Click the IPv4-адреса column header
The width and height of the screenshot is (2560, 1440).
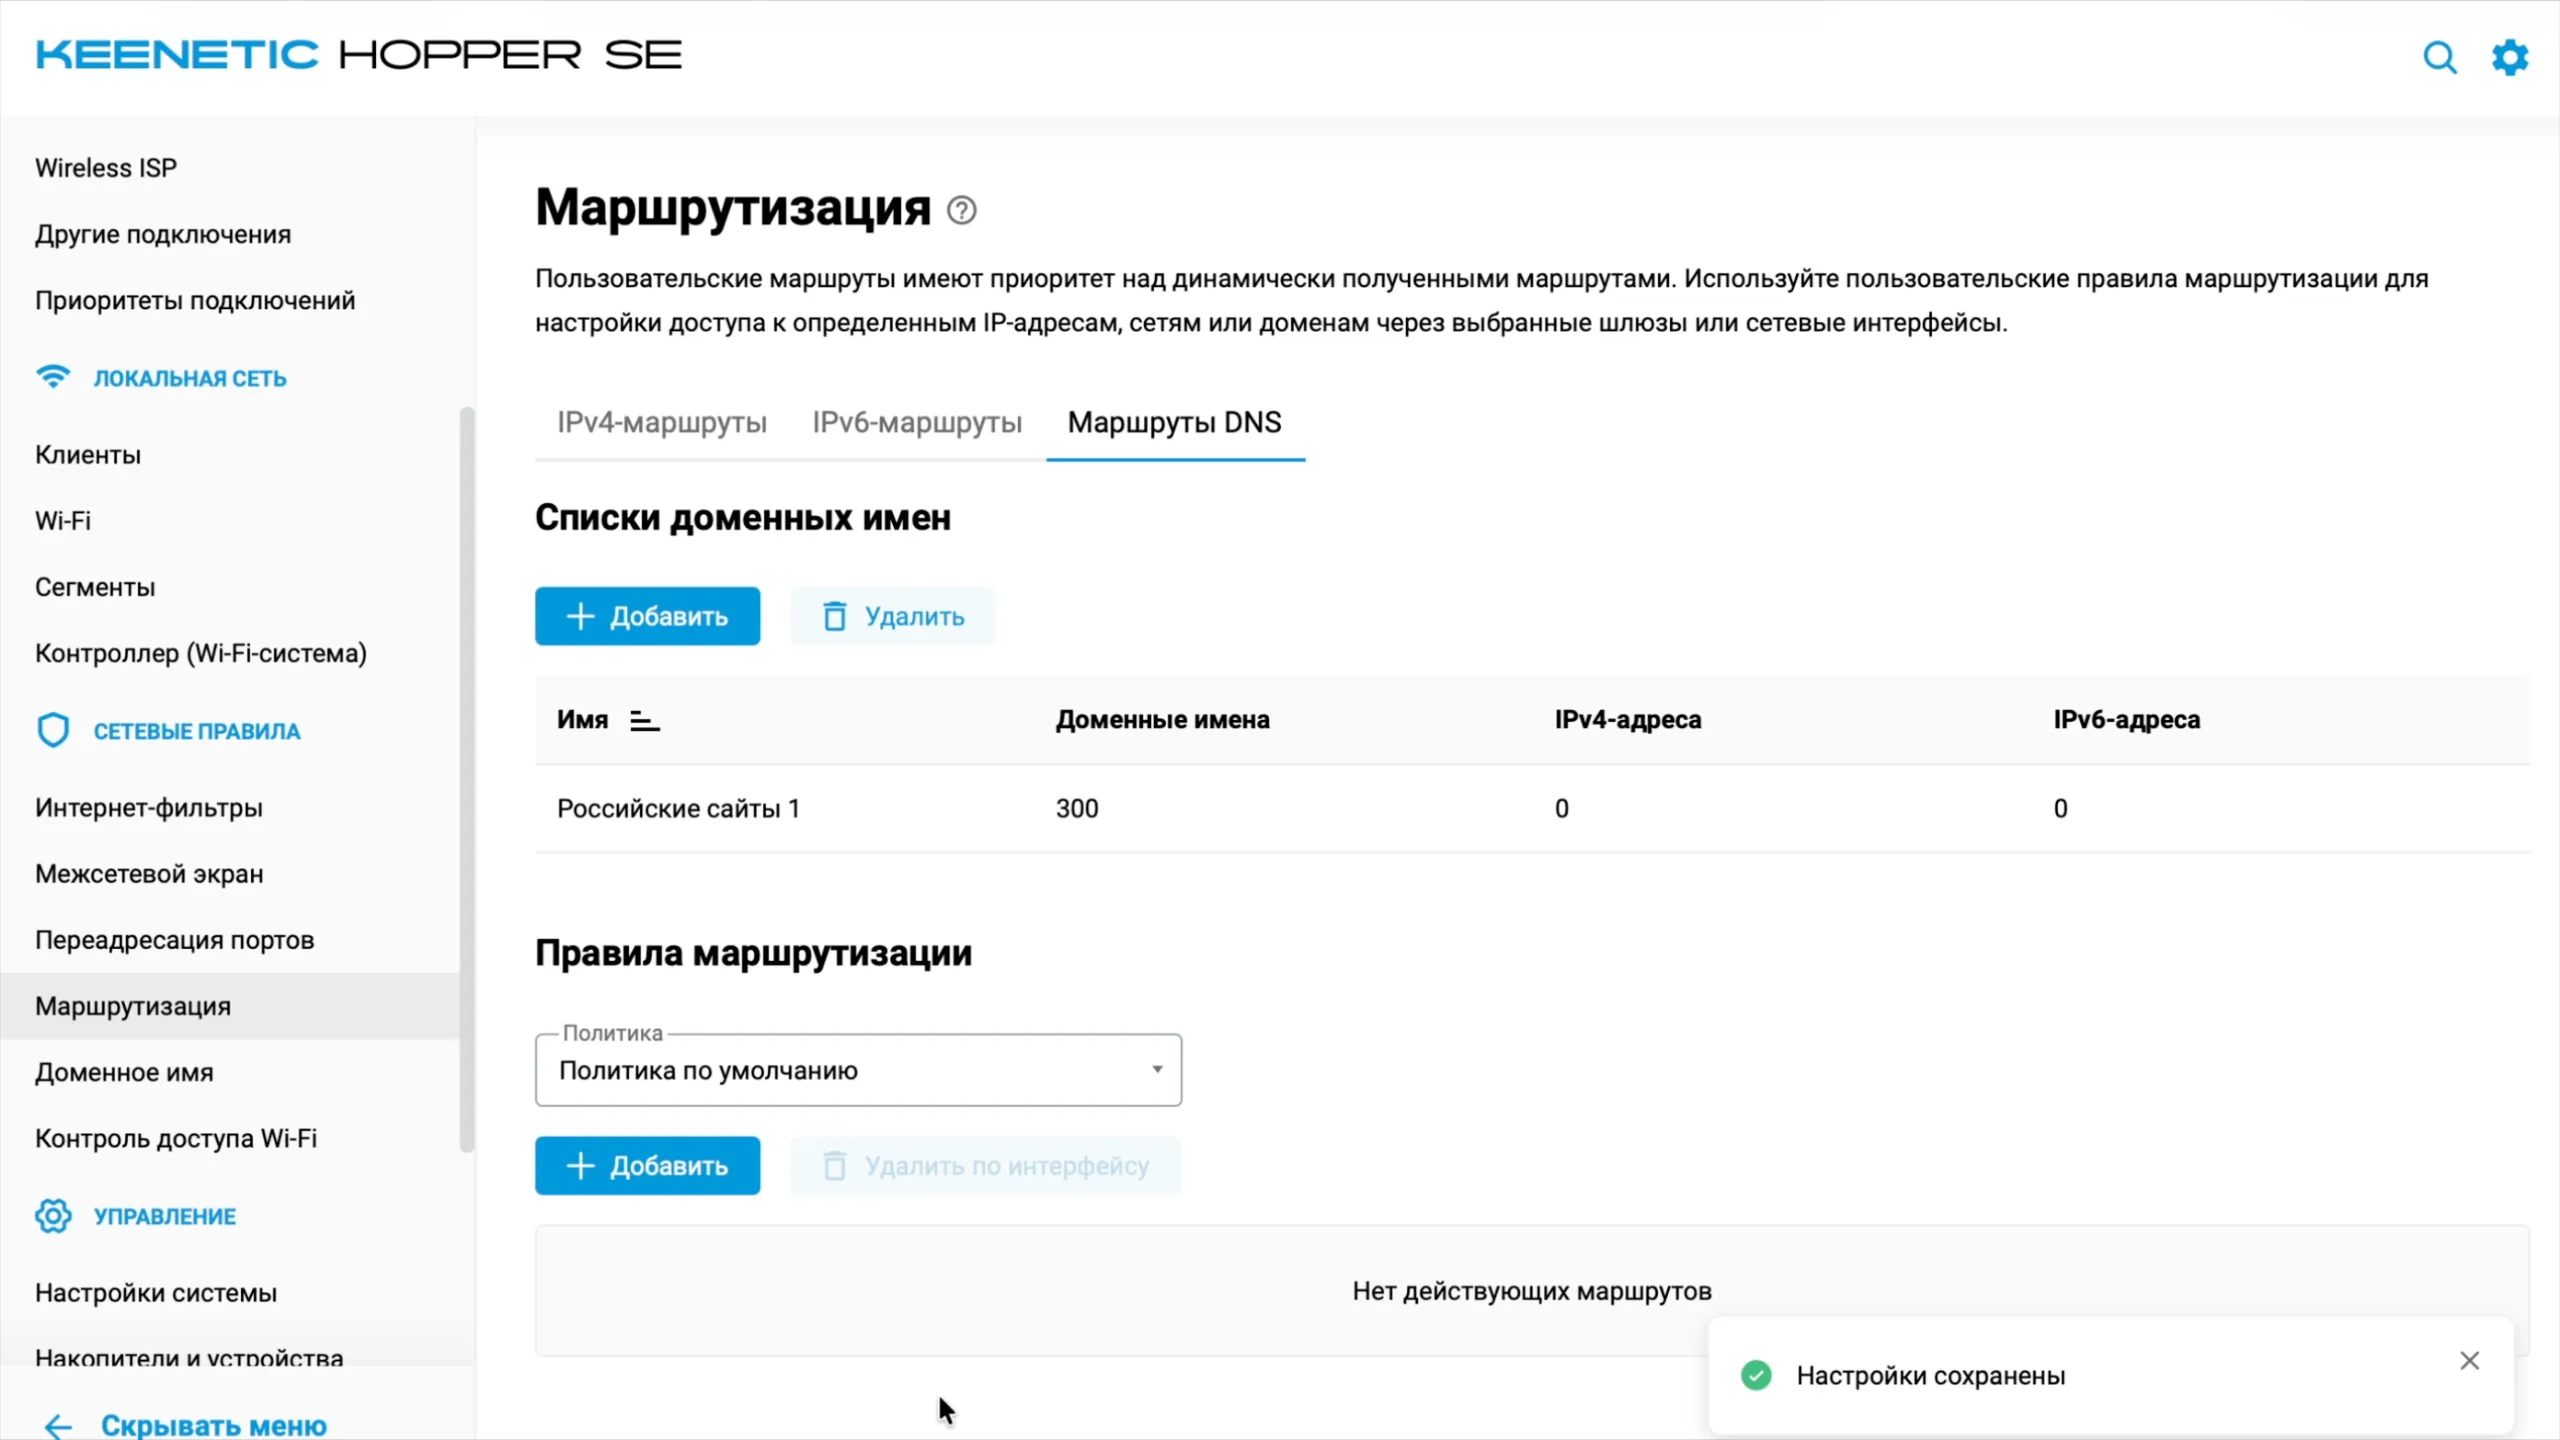[x=1627, y=720]
